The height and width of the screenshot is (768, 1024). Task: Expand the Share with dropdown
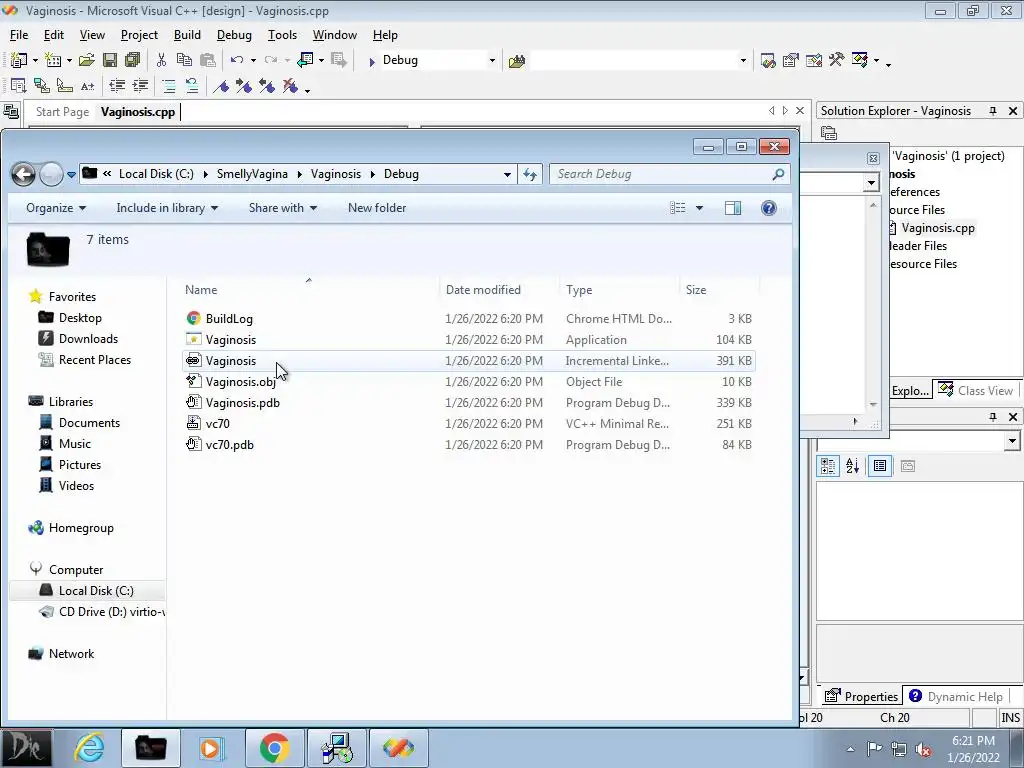pyautogui.click(x=283, y=208)
